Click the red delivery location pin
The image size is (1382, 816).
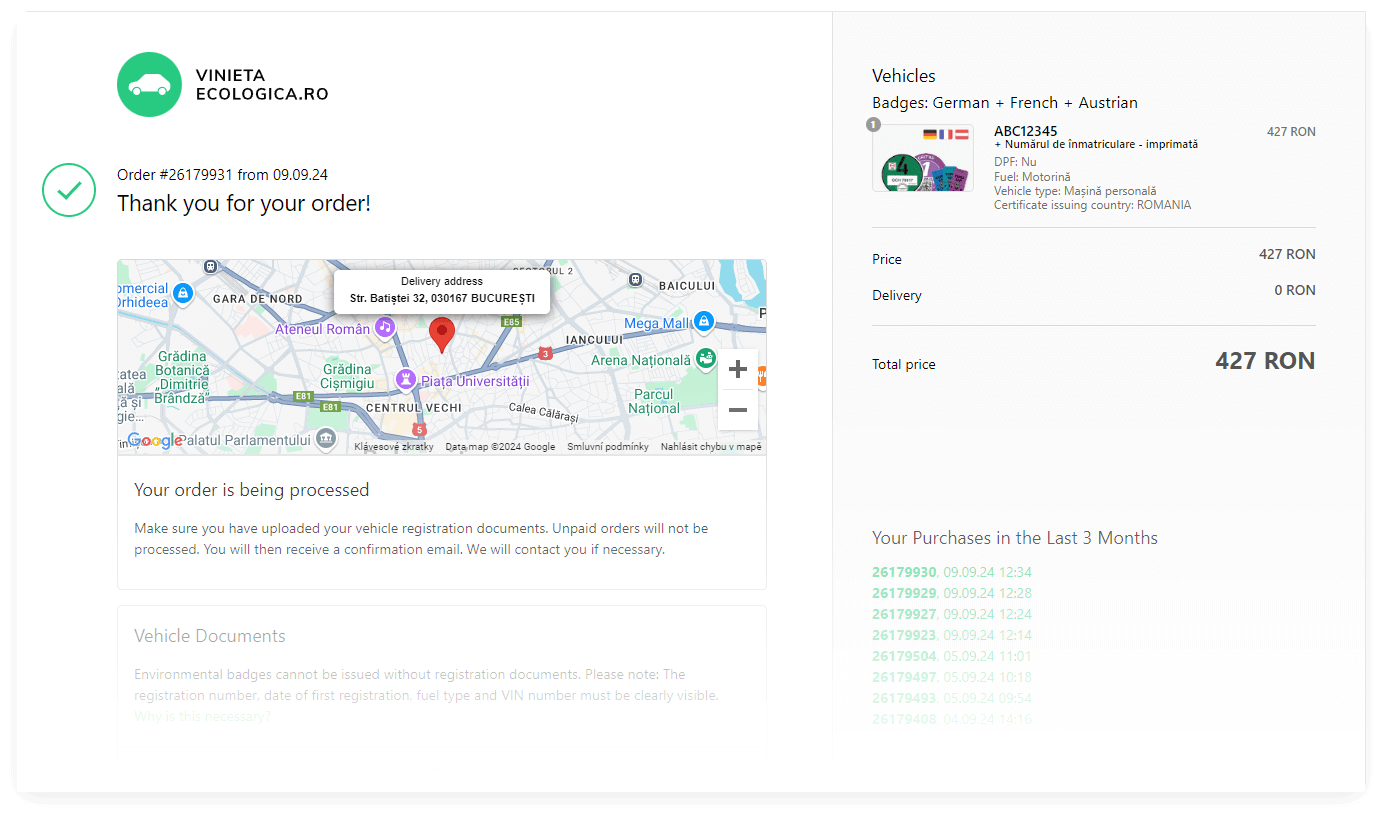coord(441,333)
